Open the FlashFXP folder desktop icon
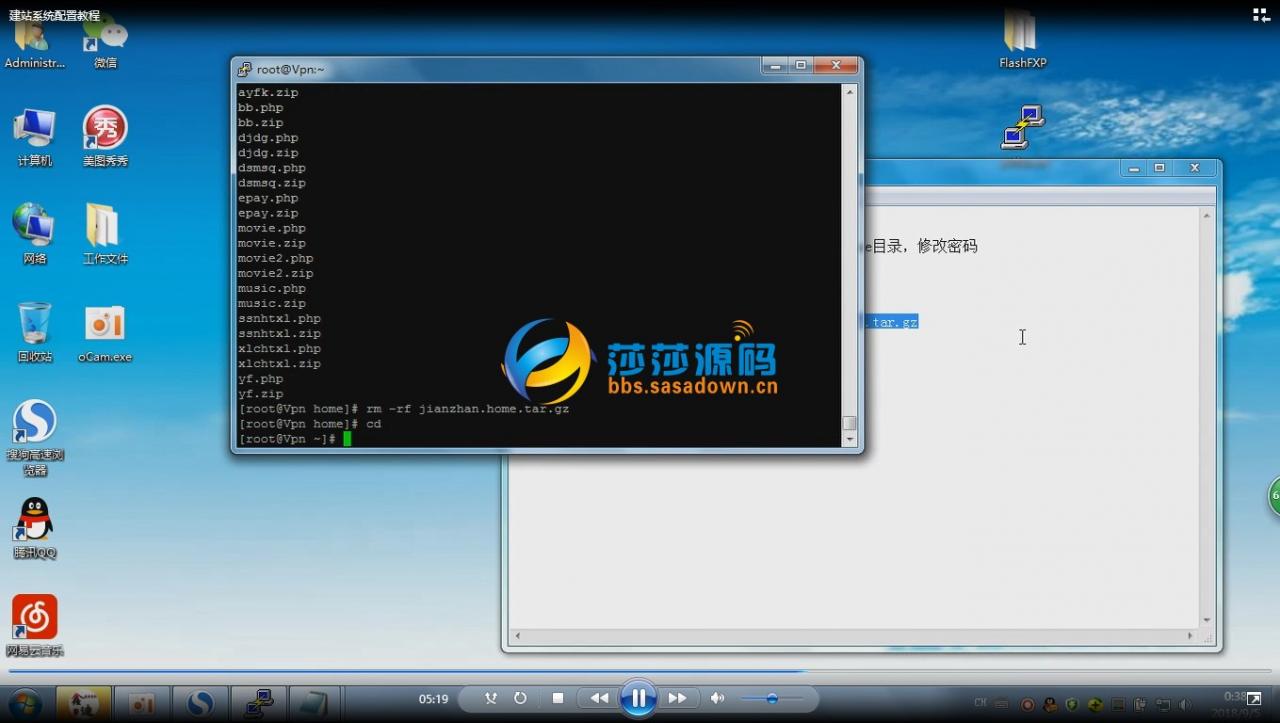Image resolution: width=1280 pixels, height=723 pixels. (1022, 38)
